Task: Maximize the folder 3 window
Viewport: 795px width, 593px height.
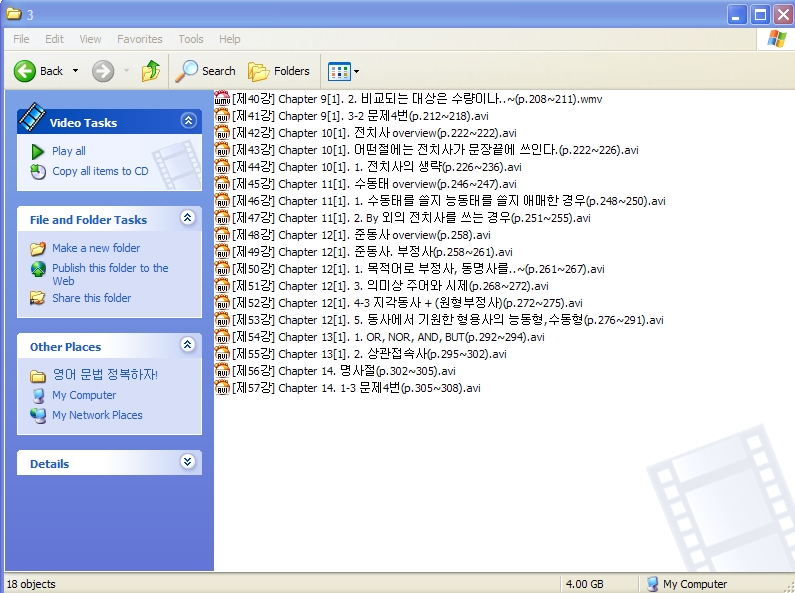Action: coord(760,15)
